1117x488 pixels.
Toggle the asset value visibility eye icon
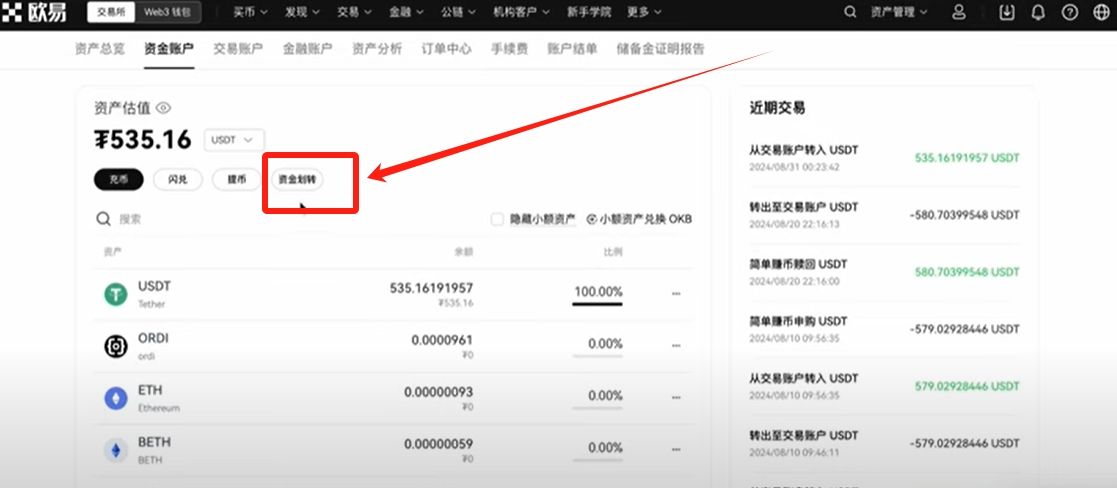[164, 108]
